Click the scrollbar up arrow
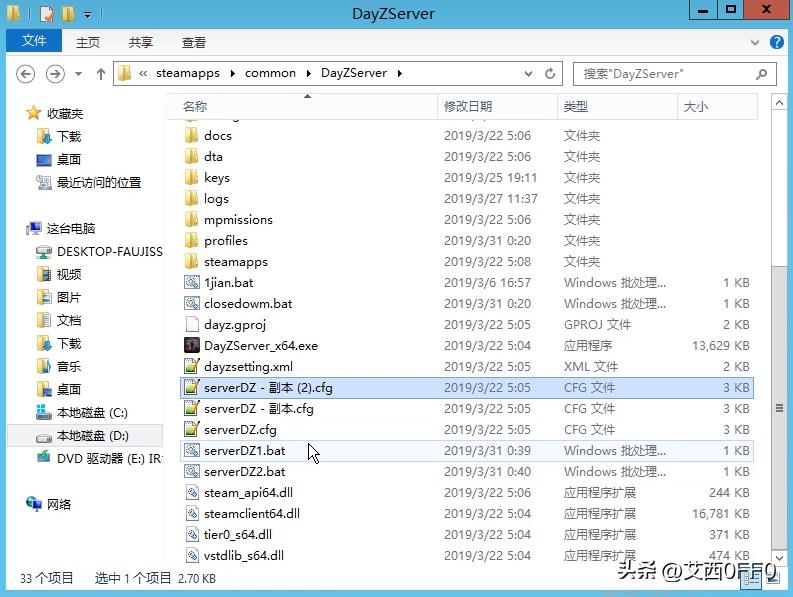Viewport: 793px width, 597px height. [x=779, y=103]
